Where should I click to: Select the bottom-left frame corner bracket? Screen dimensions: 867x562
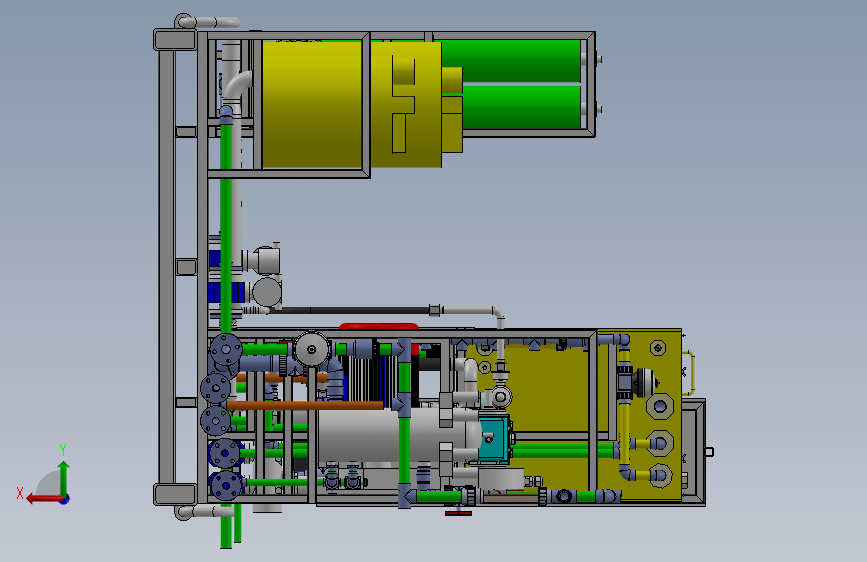(175, 494)
